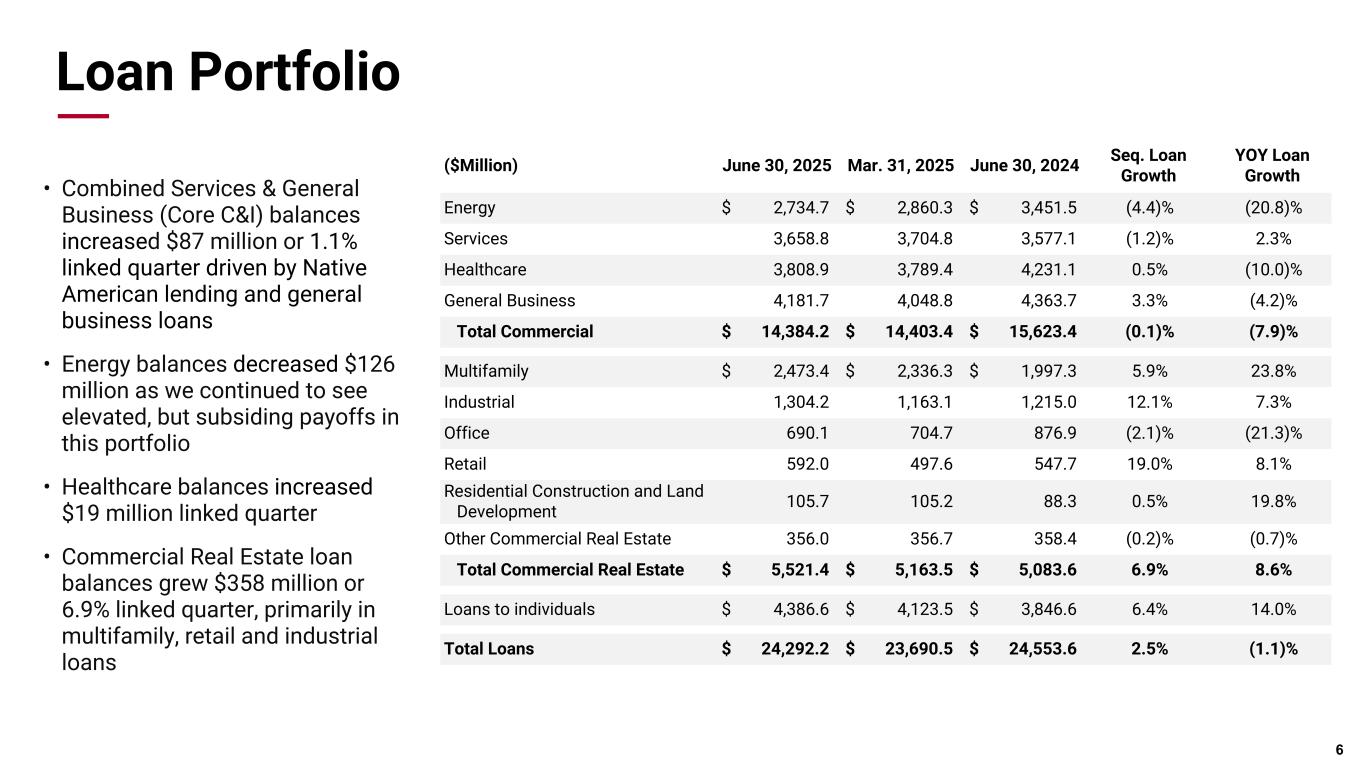Click the Seq. Loan Growth column header
The height and width of the screenshot is (769, 1365).
click(x=1148, y=166)
